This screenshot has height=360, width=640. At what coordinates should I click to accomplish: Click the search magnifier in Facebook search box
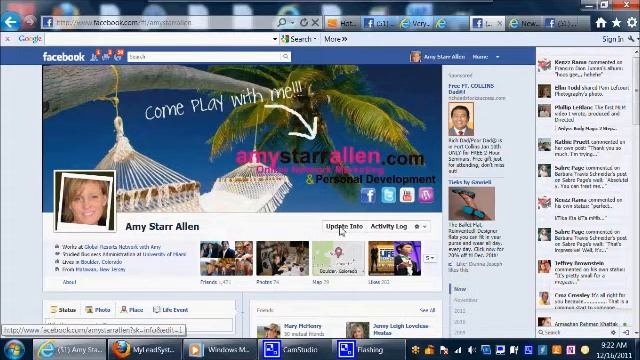[286, 57]
